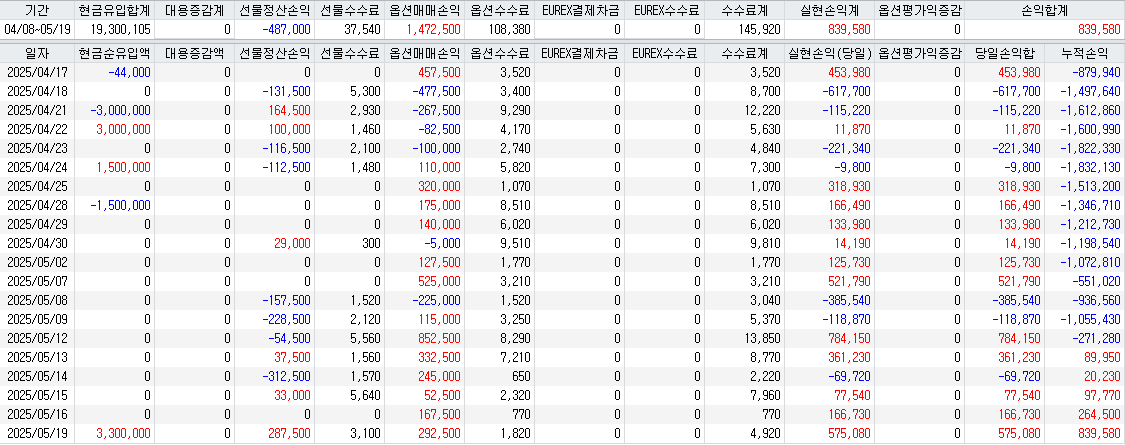Select the option loss -477,500 on 04/18

[437, 91]
